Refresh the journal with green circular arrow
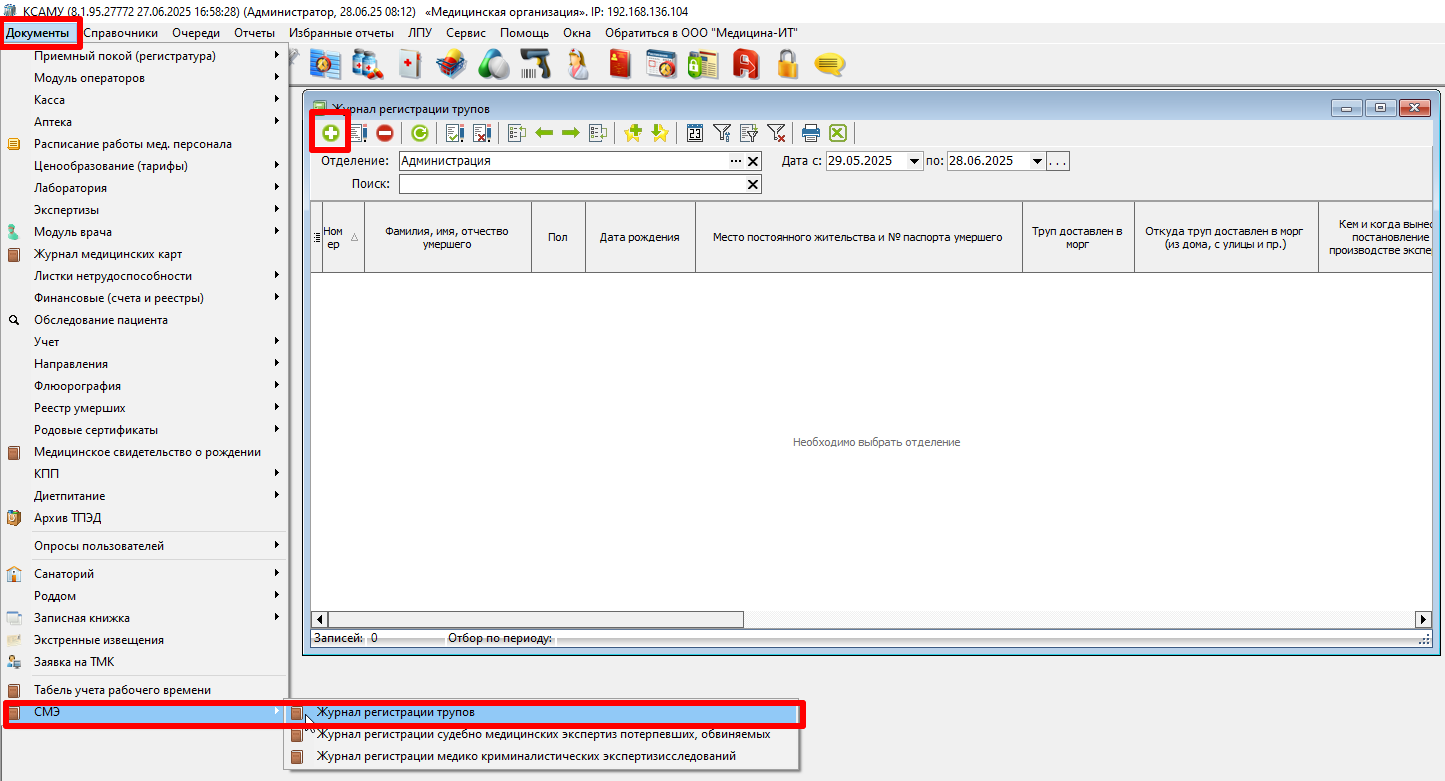Viewport: 1445px width, 781px height. [x=420, y=133]
